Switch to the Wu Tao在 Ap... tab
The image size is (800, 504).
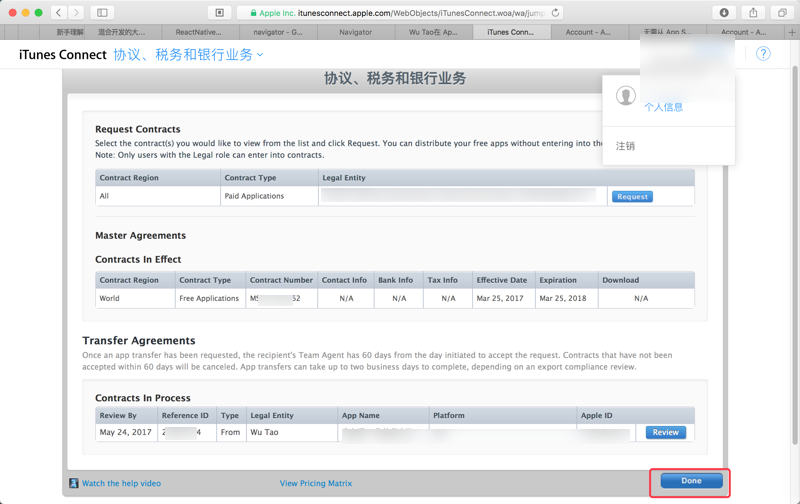pos(434,32)
